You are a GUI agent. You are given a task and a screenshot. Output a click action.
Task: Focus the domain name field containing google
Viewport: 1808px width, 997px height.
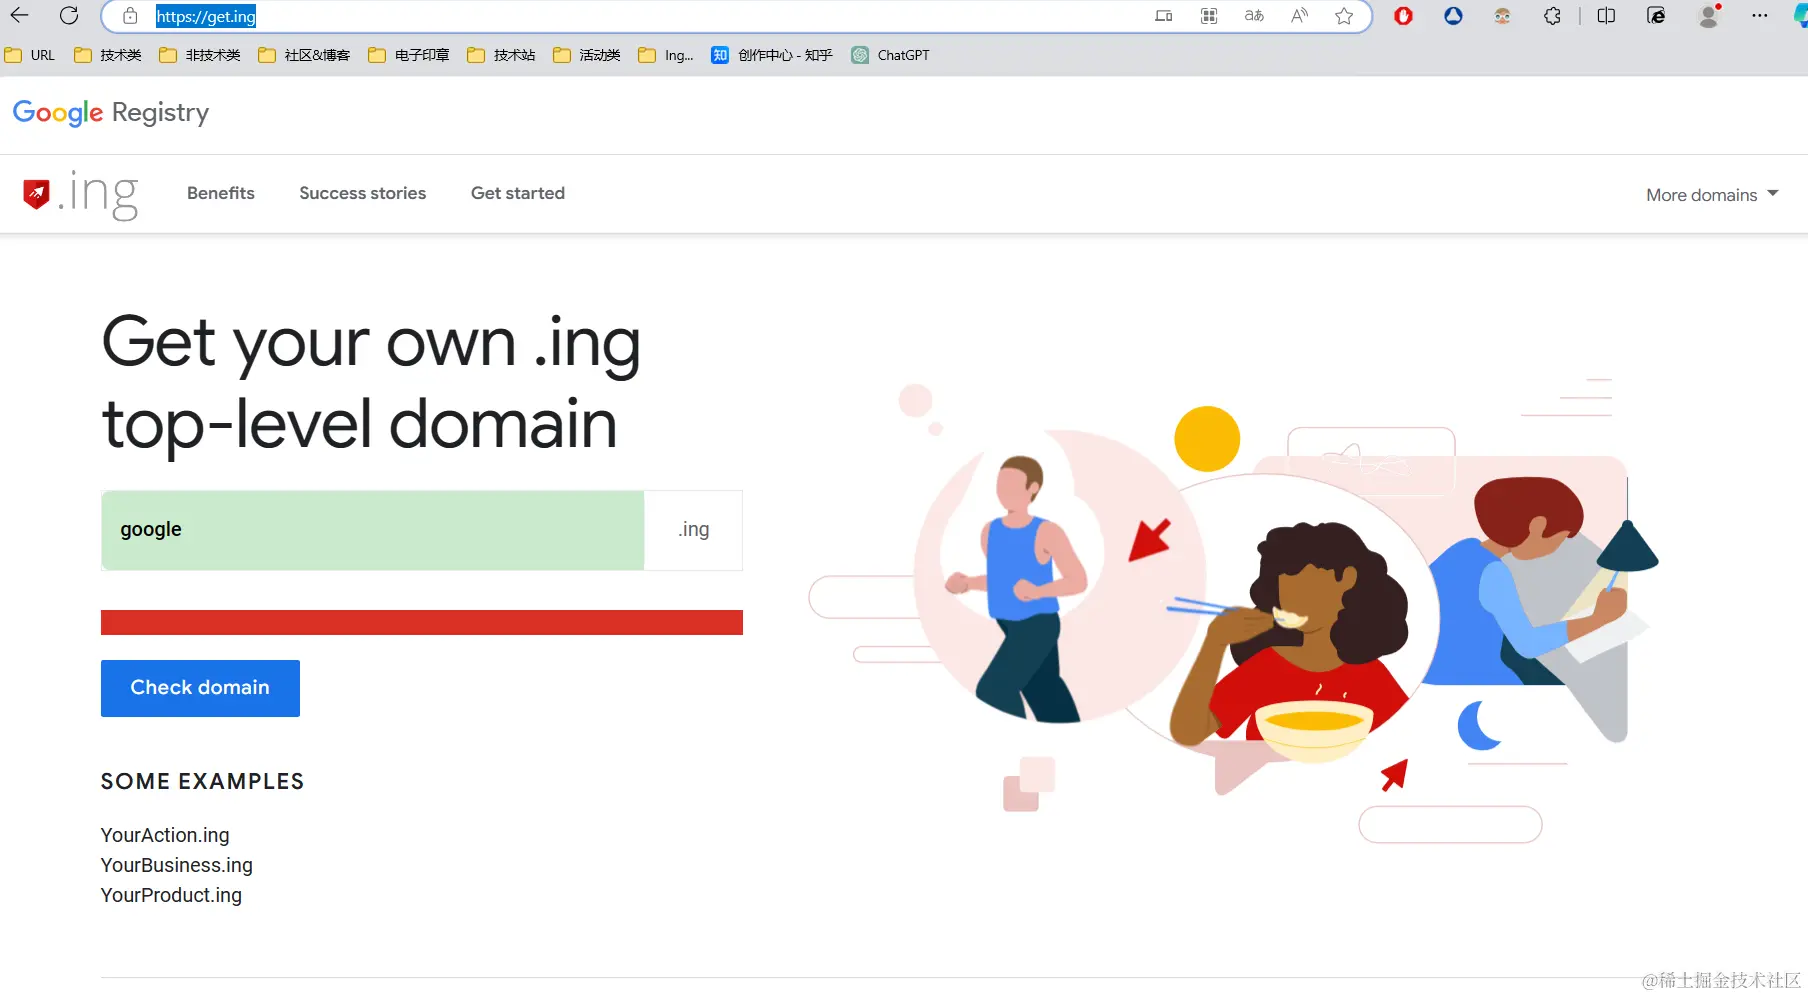(x=372, y=530)
